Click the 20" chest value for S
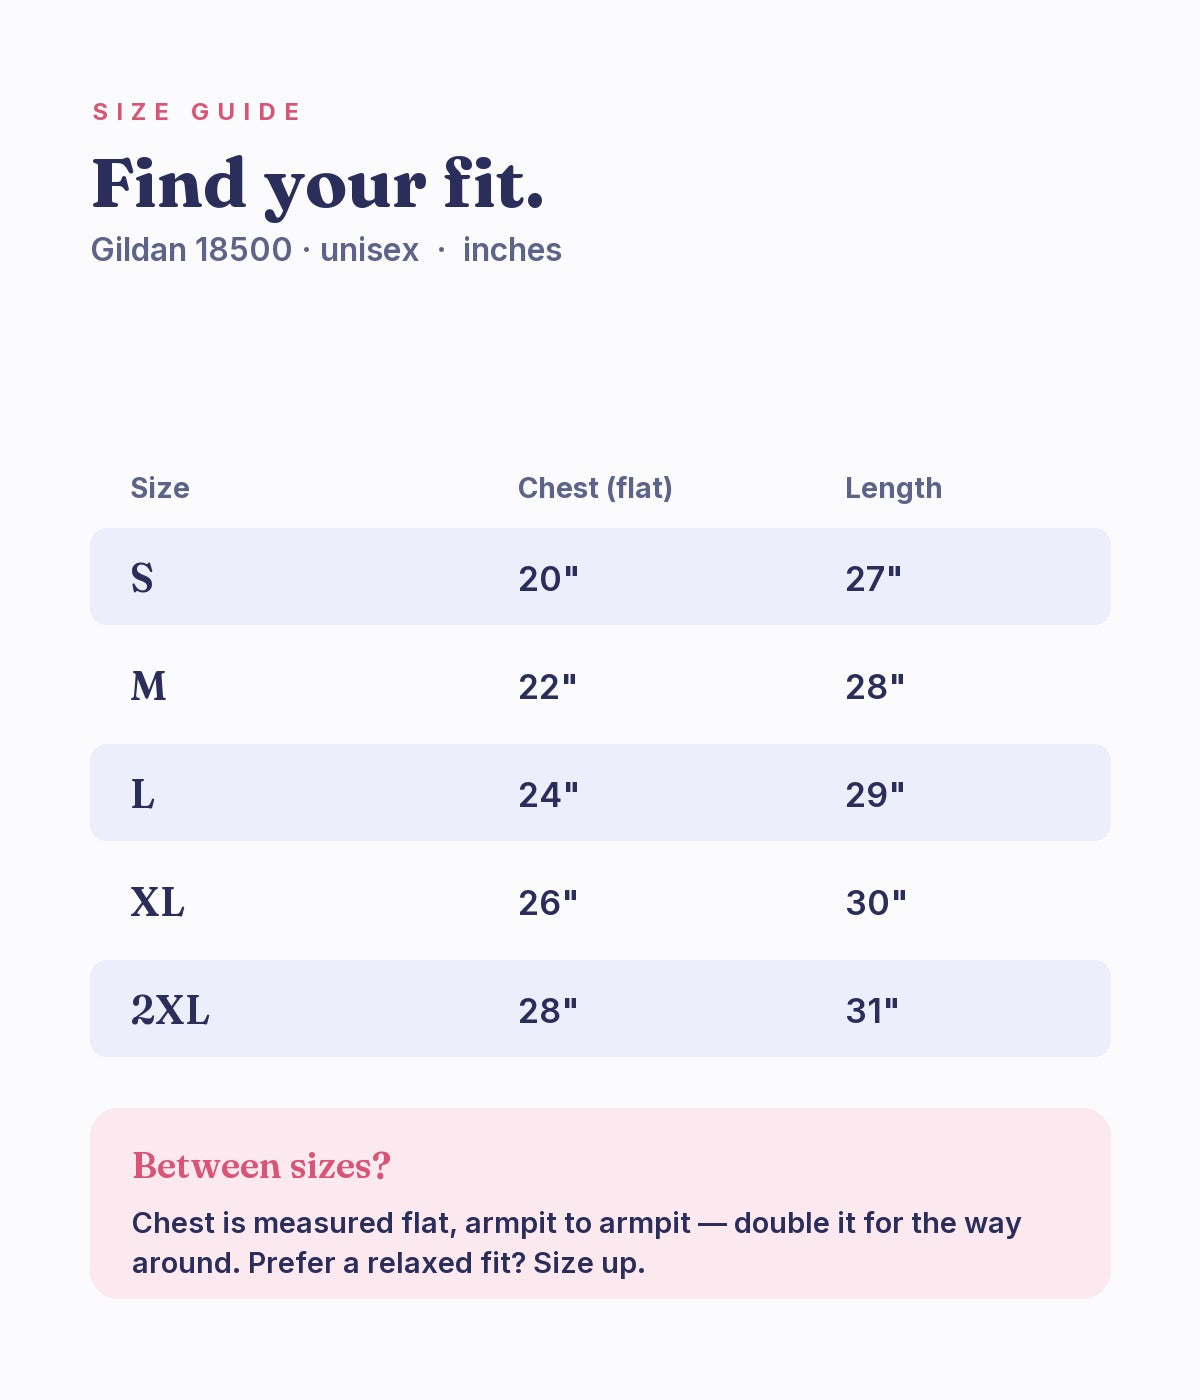The width and height of the screenshot is (1200, 1400). tap(548, 579)
